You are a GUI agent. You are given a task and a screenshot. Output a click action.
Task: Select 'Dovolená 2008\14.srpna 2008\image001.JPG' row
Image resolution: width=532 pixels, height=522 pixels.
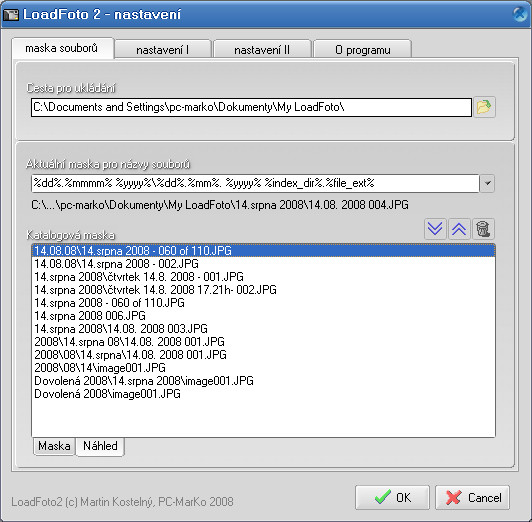(x=263, y=381)
